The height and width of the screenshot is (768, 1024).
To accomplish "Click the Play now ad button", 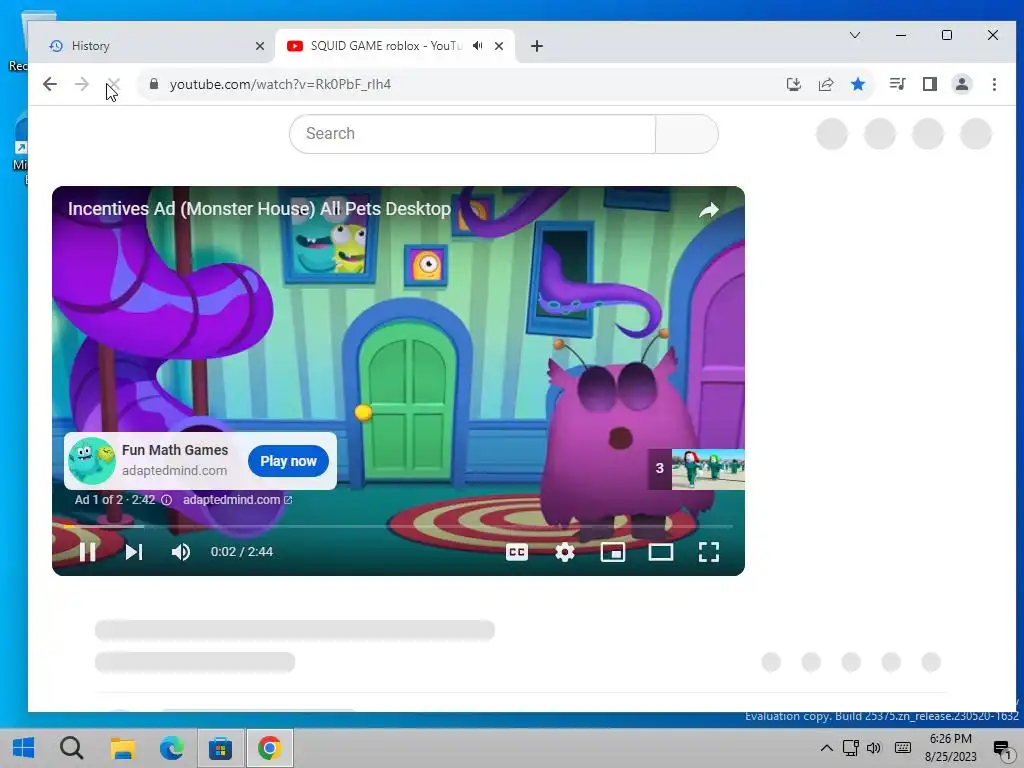I will point(288,461).
